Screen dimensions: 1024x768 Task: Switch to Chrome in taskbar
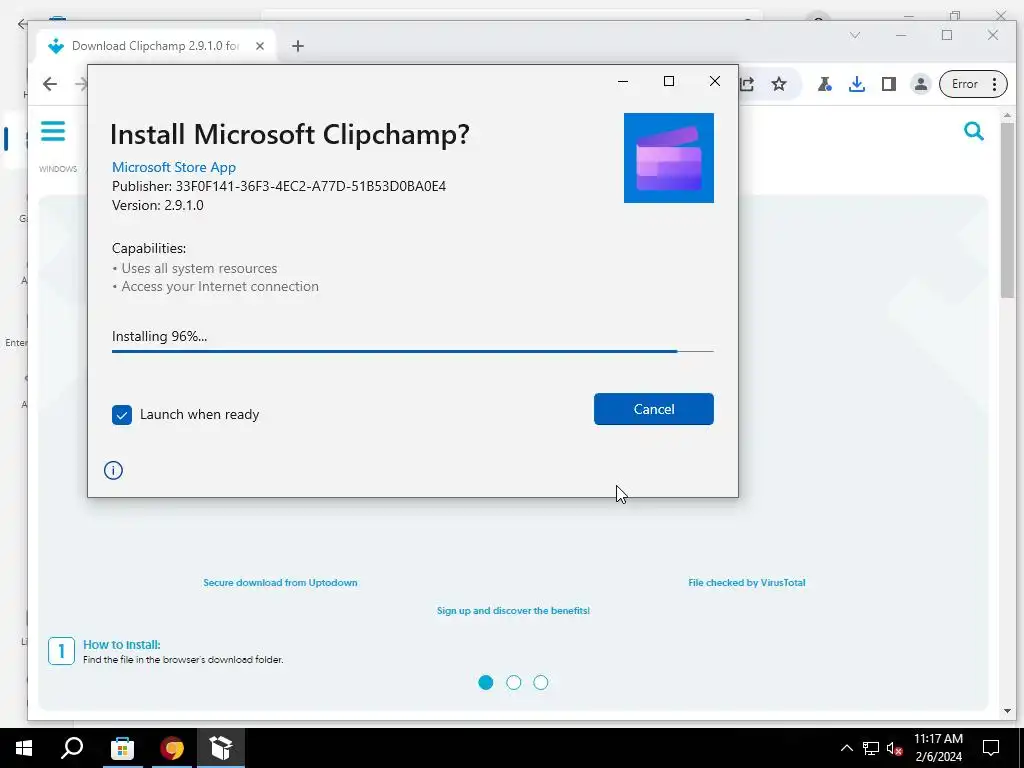tap(172, 748)
